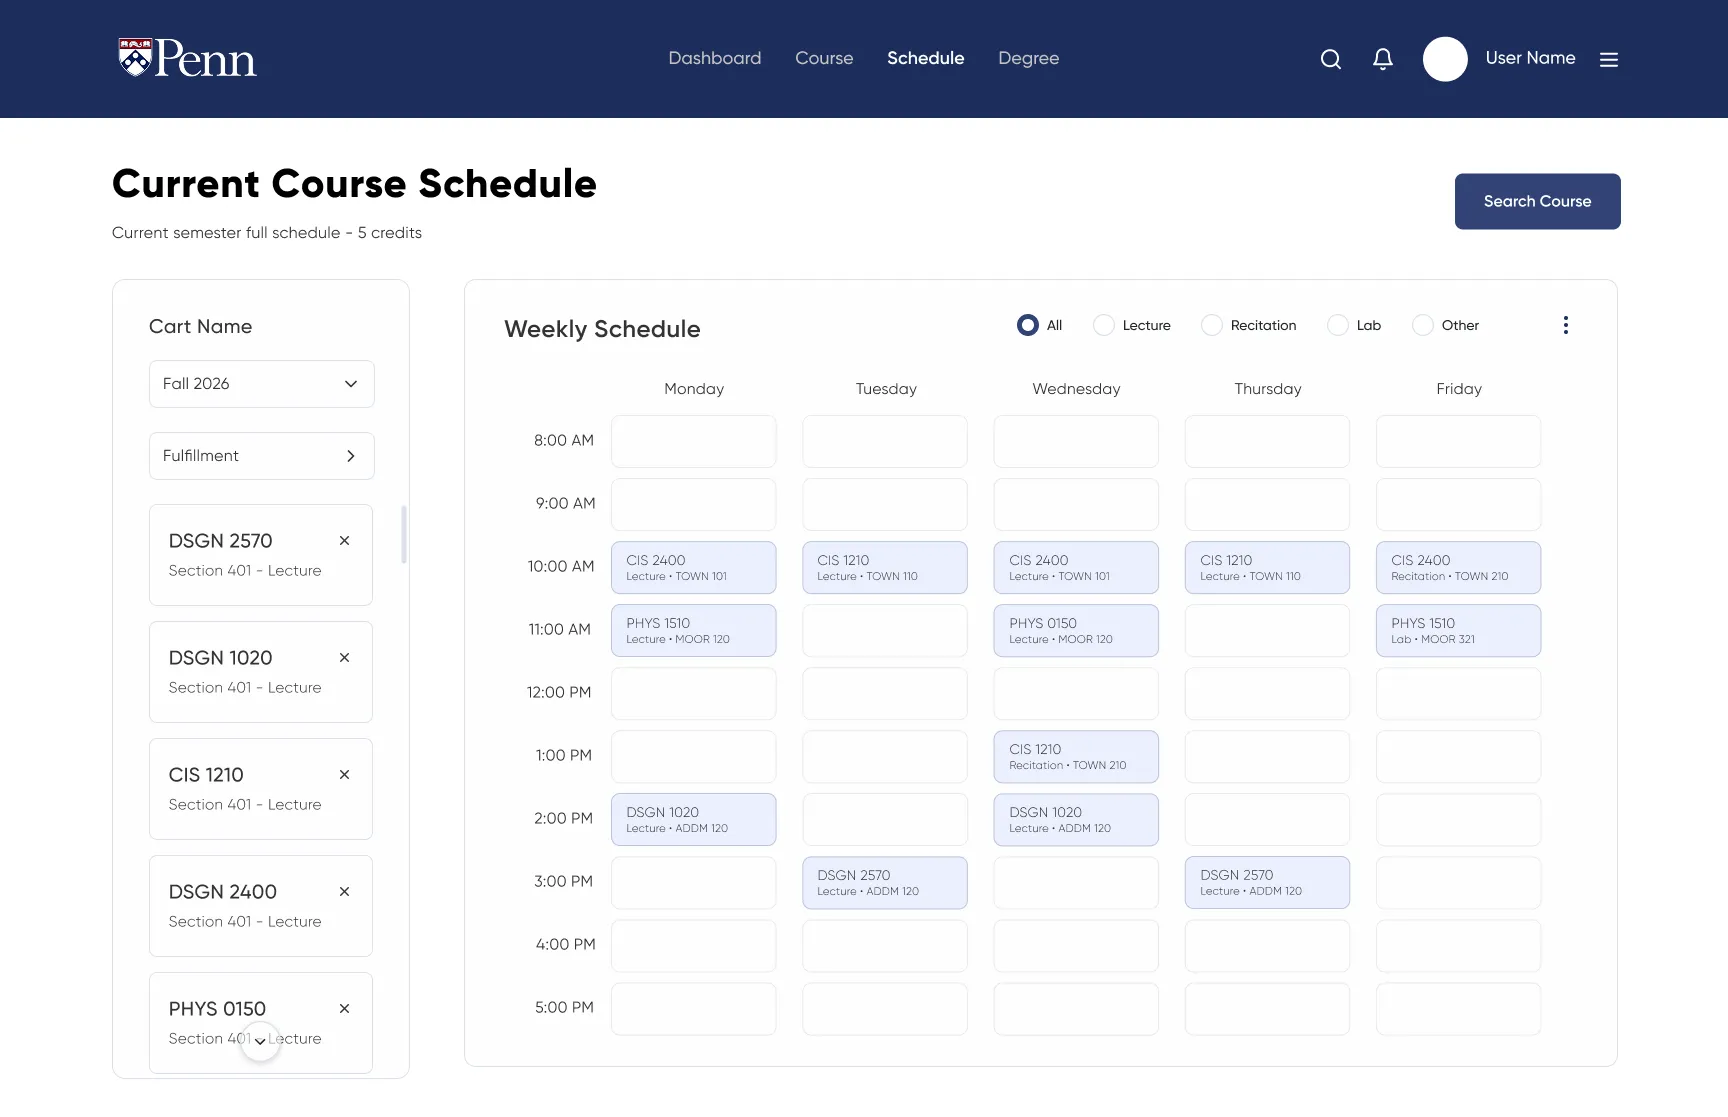This screenshot has width=1728, height=1117.
Task: Click the user avatar circle
Action: click(x=1445, y=59)
